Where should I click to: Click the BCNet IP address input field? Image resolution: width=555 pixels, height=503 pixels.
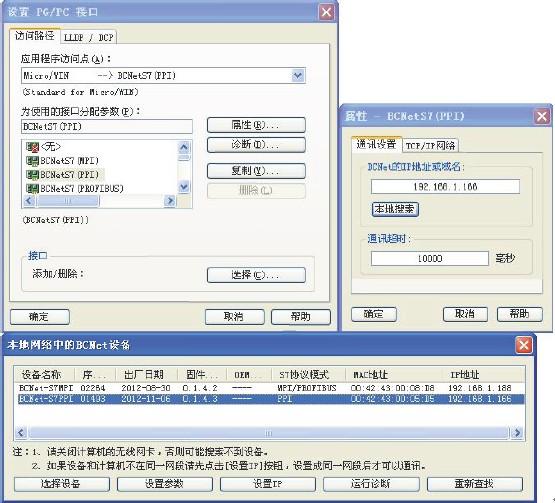point(445,187)
